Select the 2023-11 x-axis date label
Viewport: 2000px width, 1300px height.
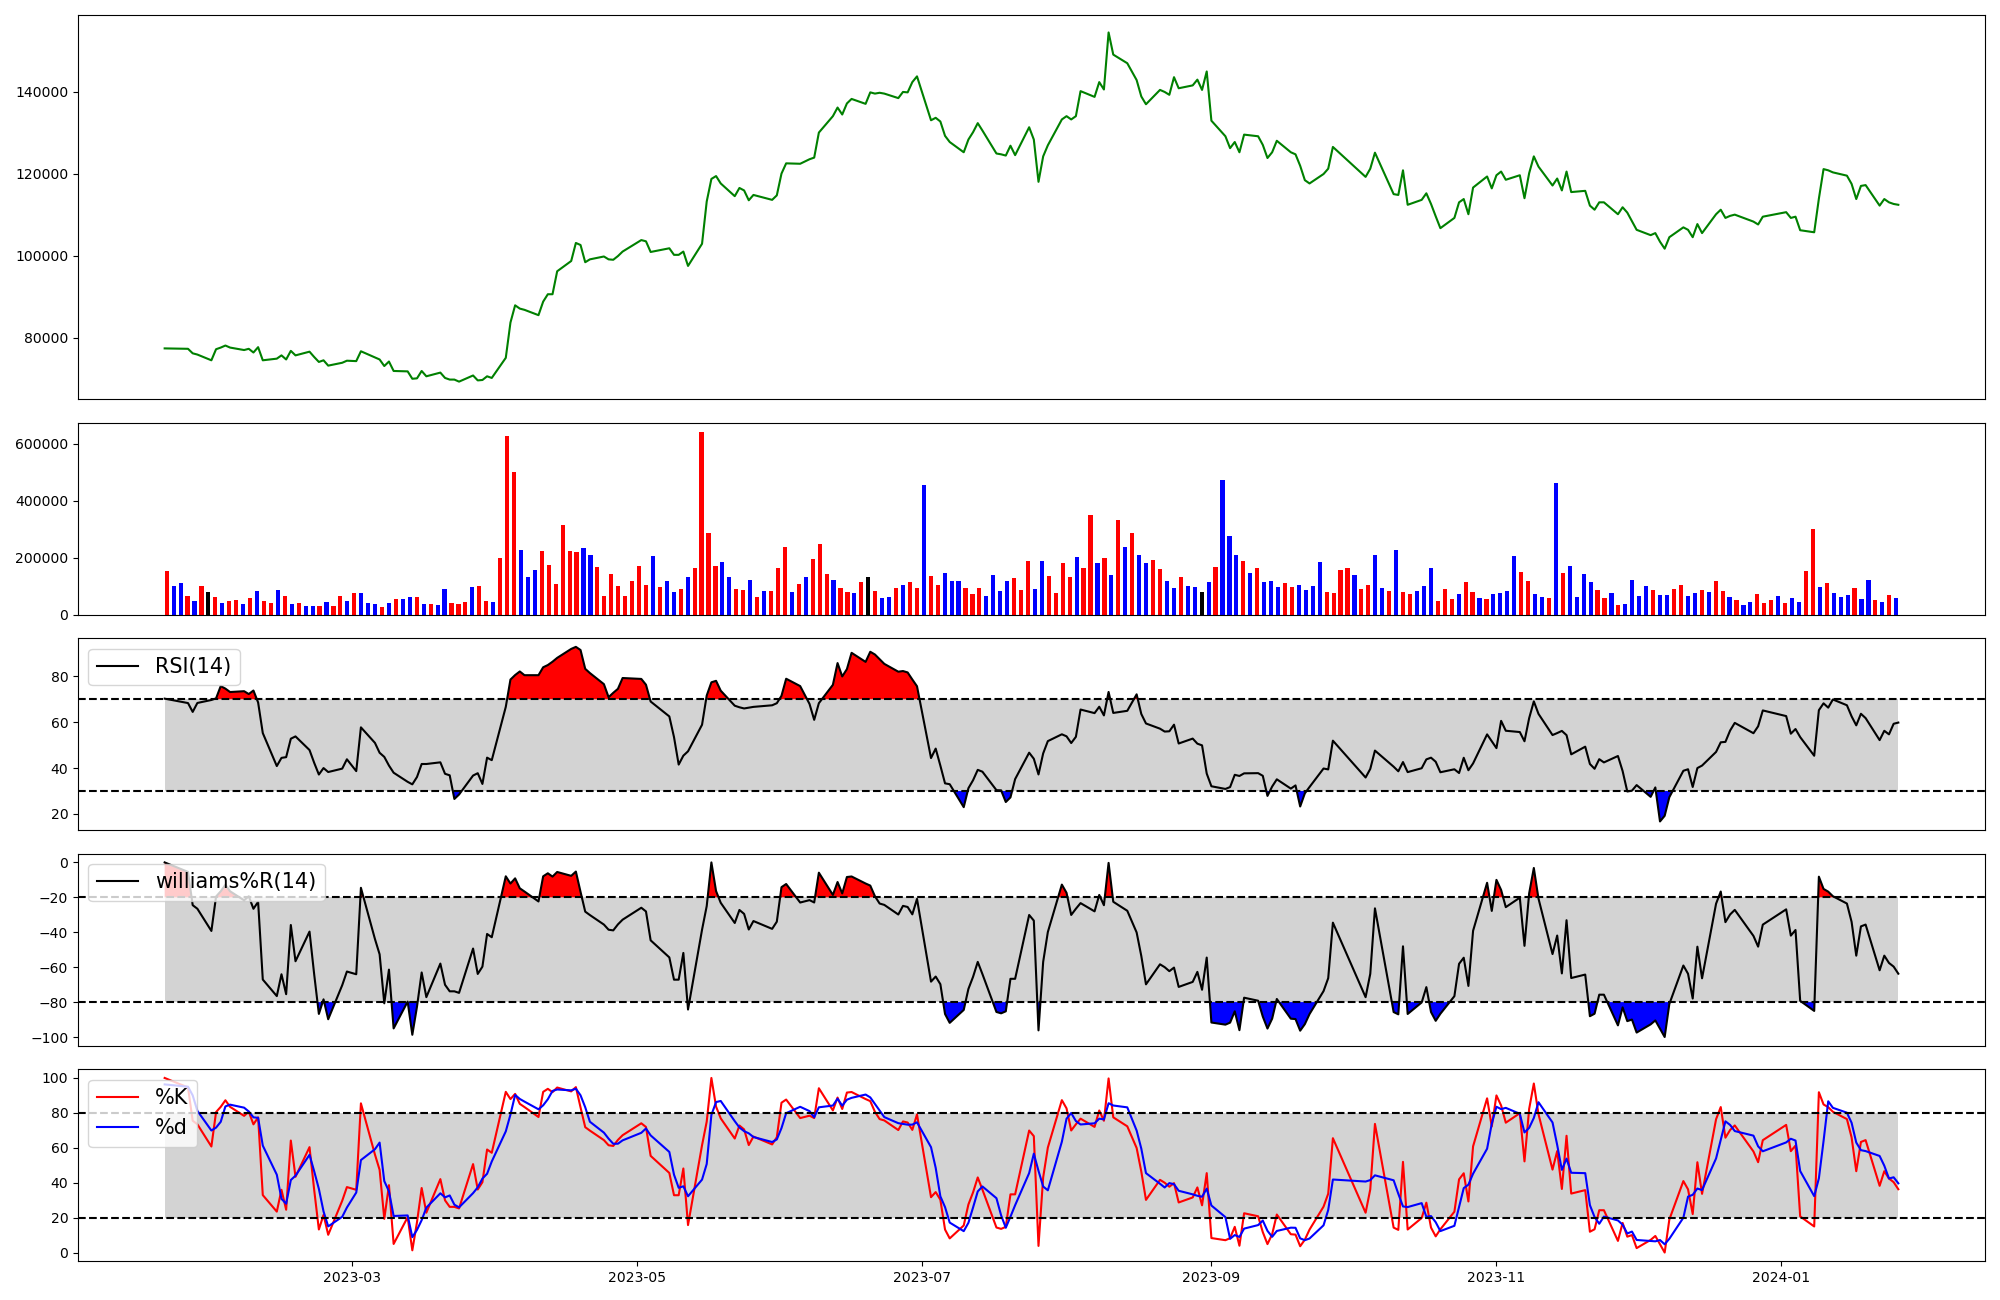point(1496,1277)
